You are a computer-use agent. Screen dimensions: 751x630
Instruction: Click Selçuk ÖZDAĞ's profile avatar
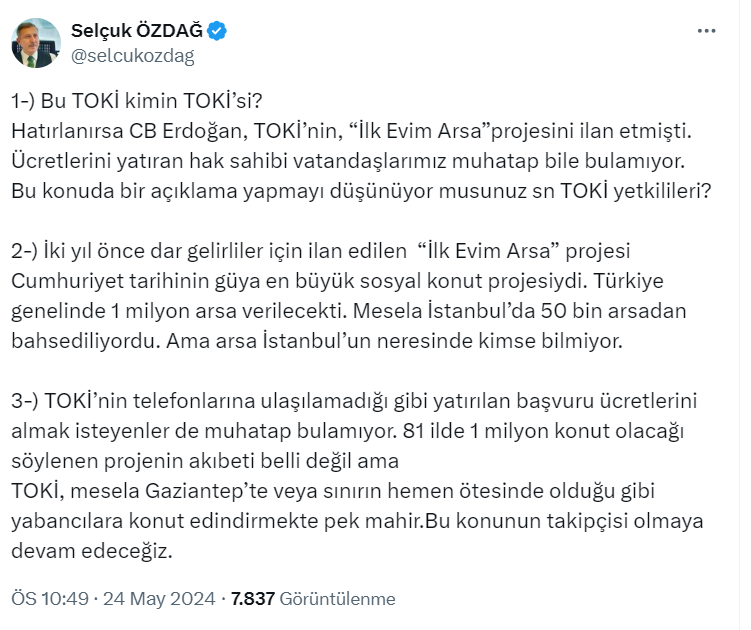(37, 43)
